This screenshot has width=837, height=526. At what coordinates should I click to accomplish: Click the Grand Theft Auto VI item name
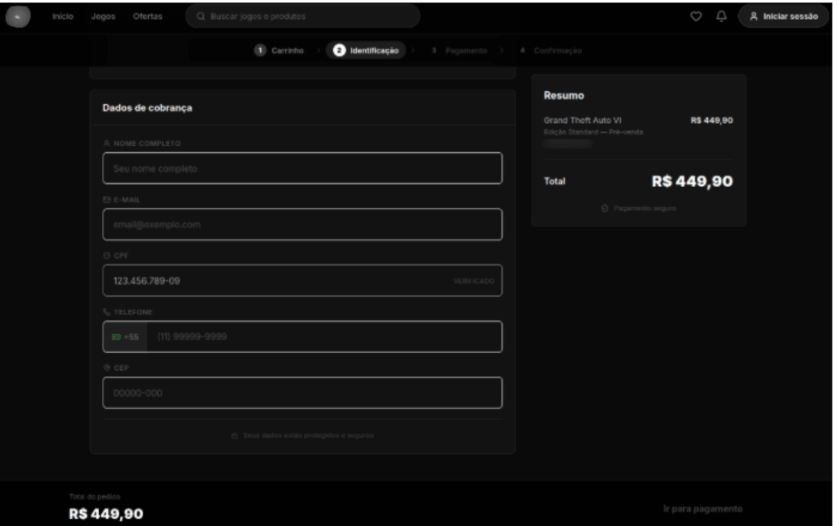click(x=582, y=121)
